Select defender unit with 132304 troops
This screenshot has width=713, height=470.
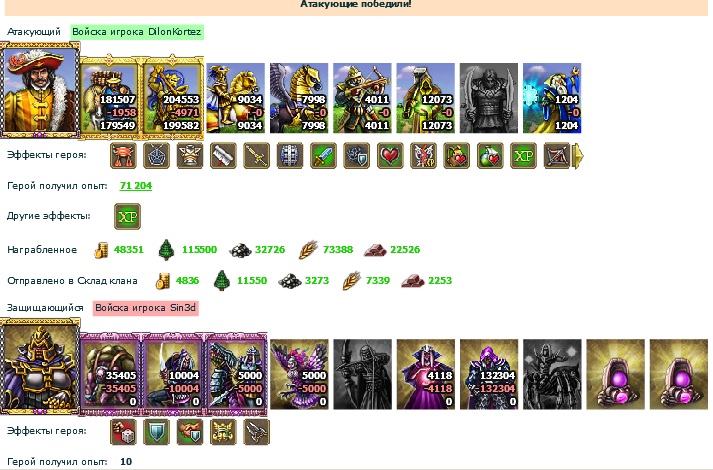click(x=489, y=374)
